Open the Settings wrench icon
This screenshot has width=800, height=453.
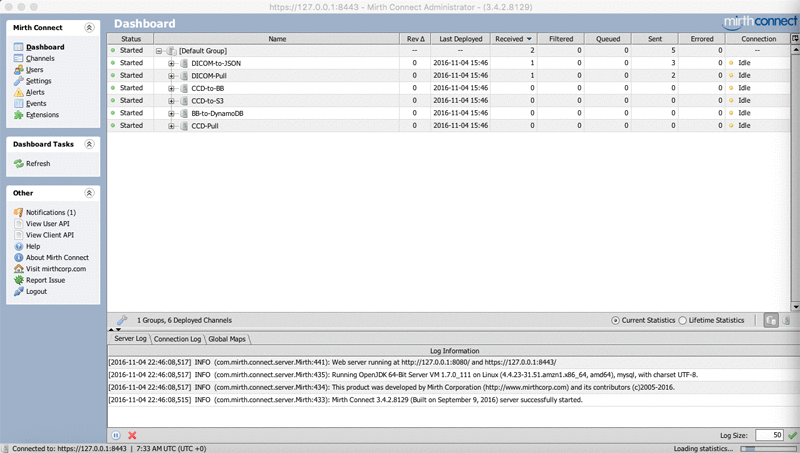18,81
